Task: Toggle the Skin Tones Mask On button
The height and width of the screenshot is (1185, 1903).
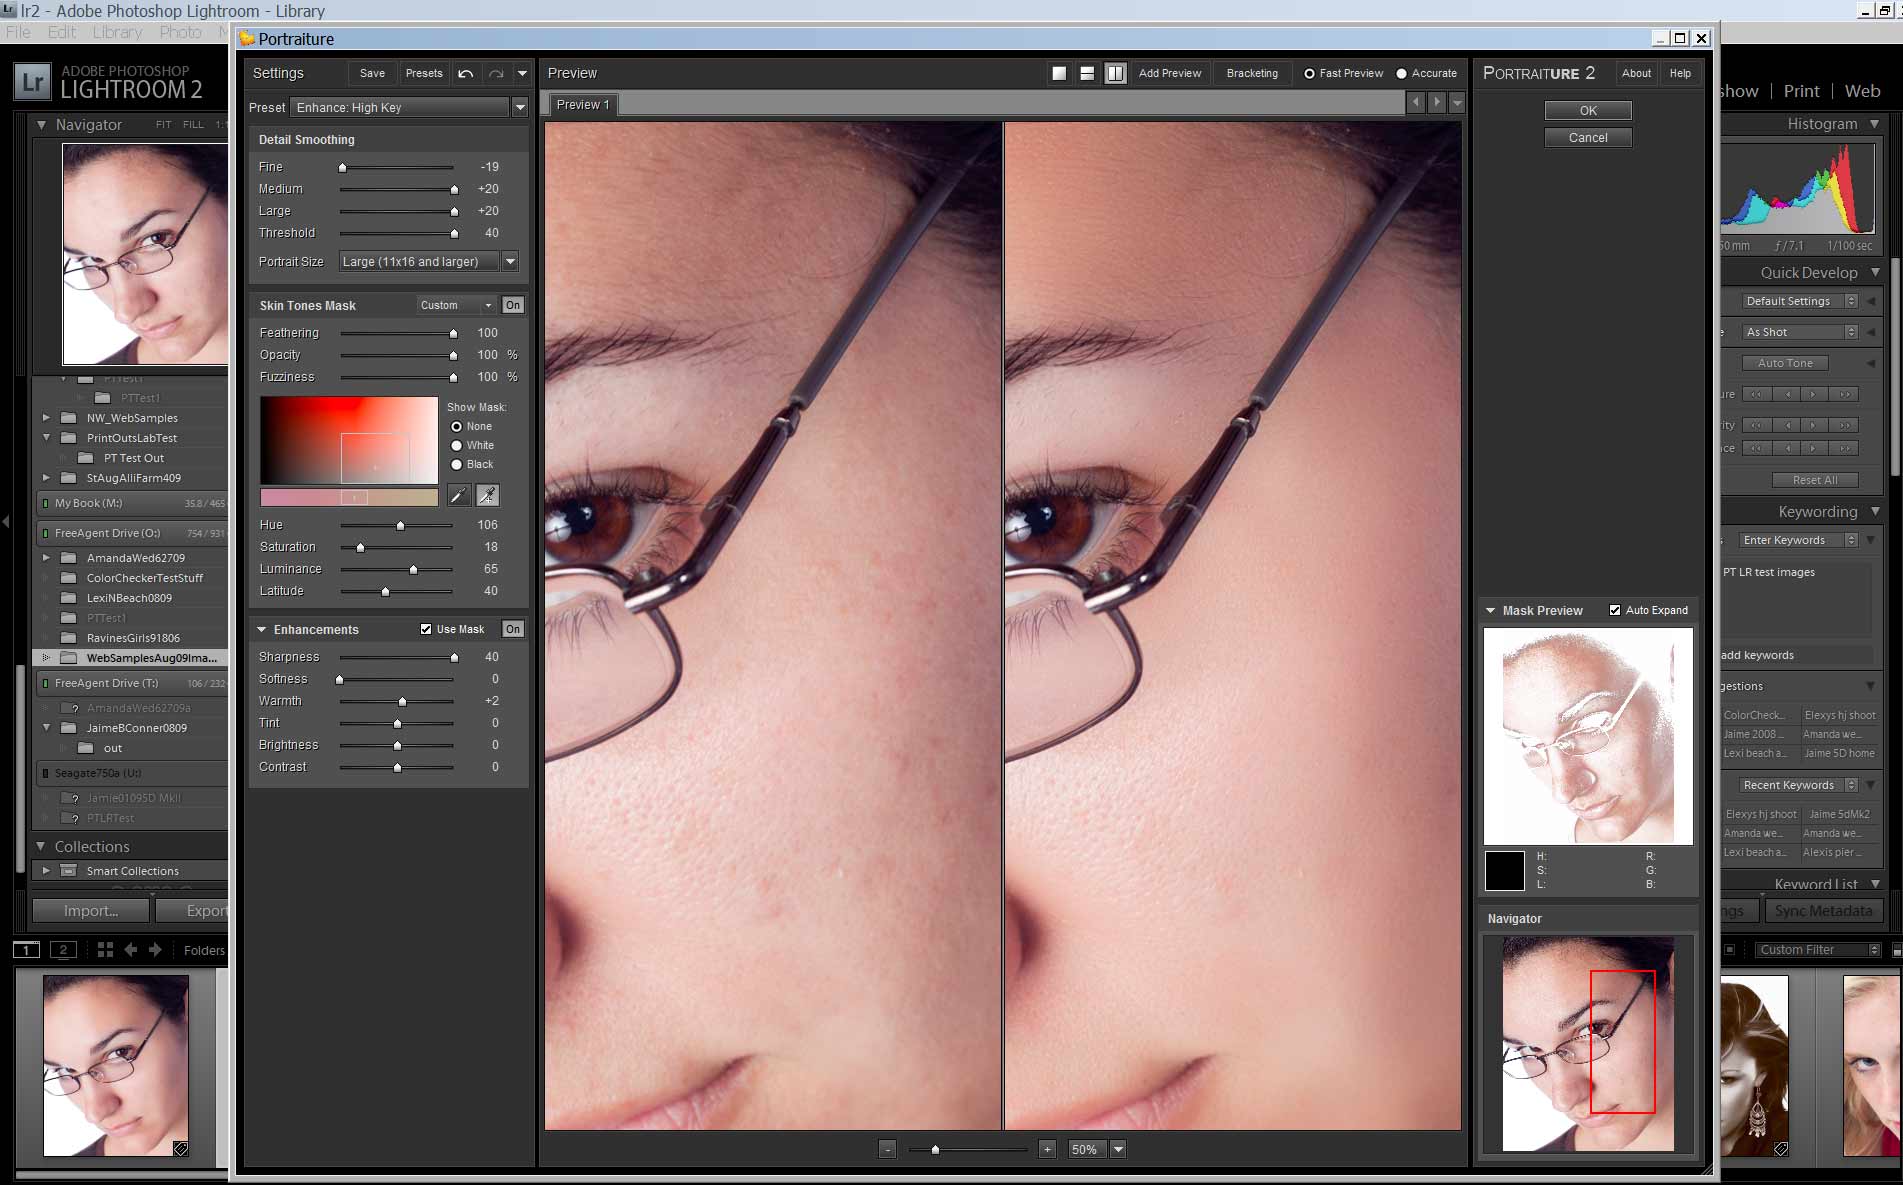Action: point(512,305)
